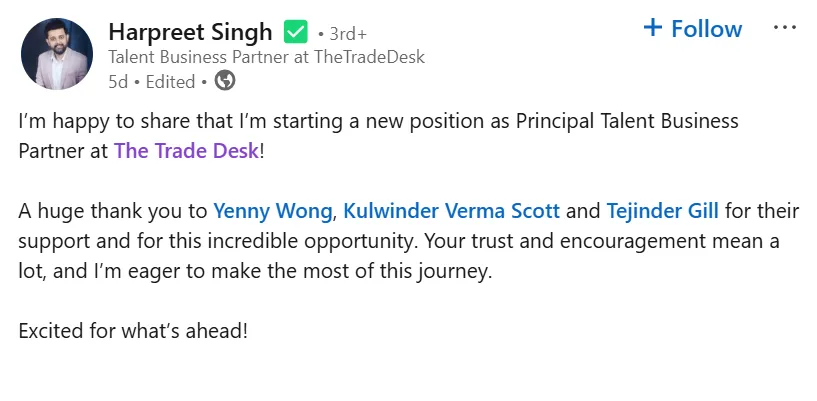Open The Trade Desk company link
This screenshot has height=401, width=817.
(x=187, y=151)
